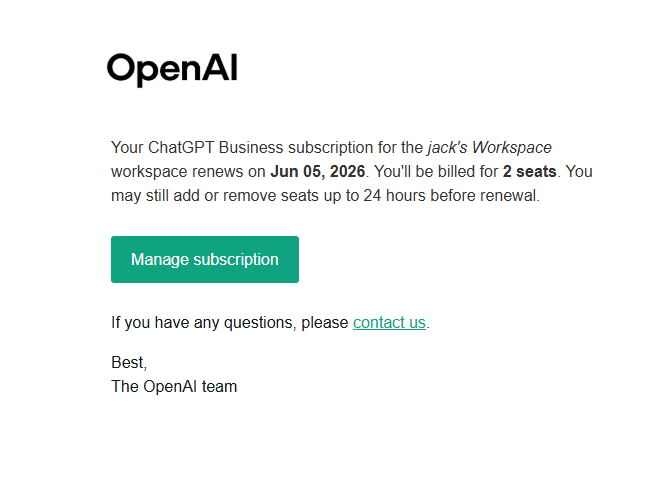Click the workspace renews on phrase
This screenshot has height=489, width=661.
click(188, 172)
